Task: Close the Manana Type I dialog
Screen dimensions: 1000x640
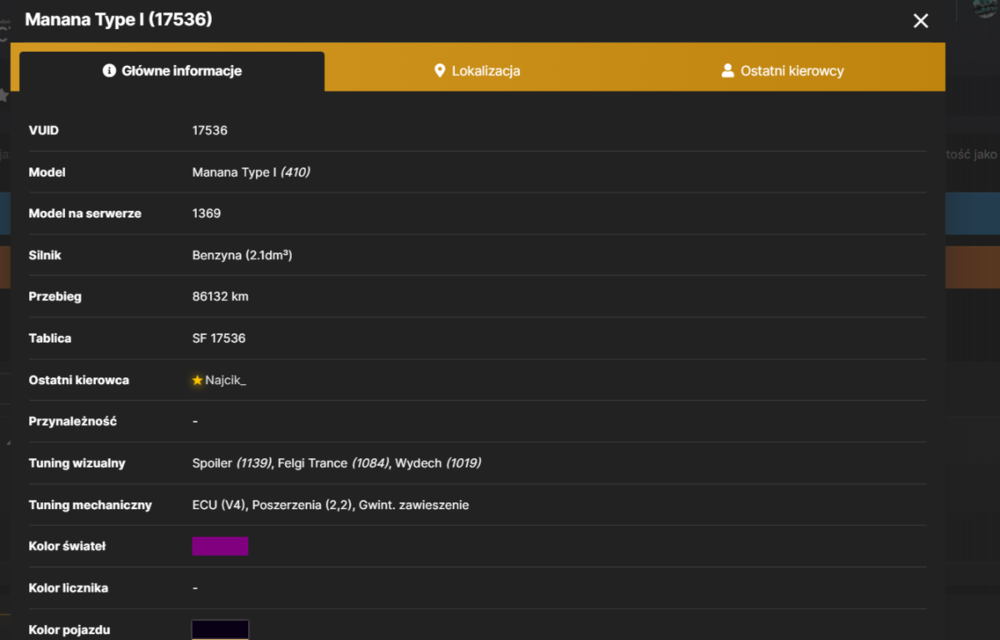Action: point(920,21)
